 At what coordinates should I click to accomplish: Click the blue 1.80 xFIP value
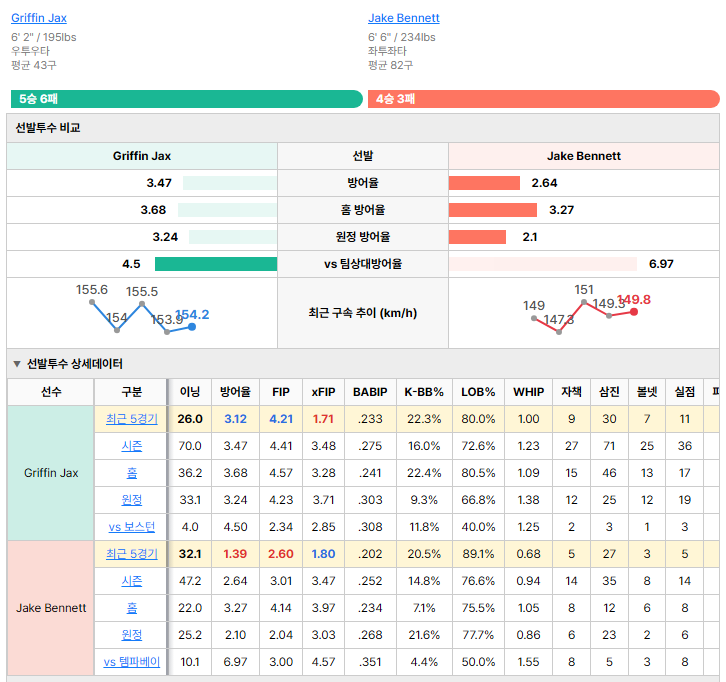click(323, 554)
